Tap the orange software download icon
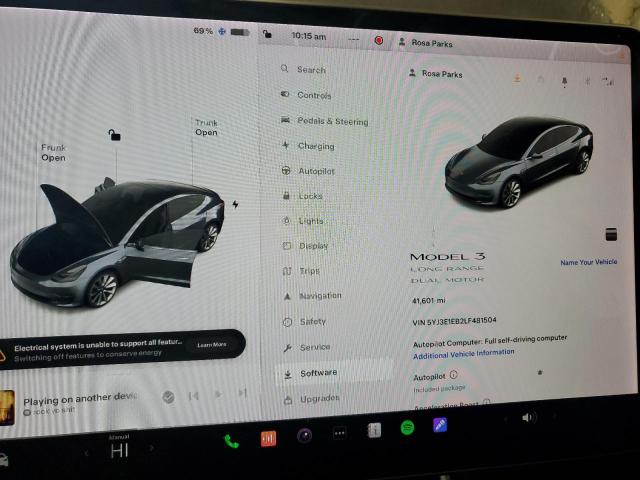Viewport: 640px width, 480px height. coord(517,78)
